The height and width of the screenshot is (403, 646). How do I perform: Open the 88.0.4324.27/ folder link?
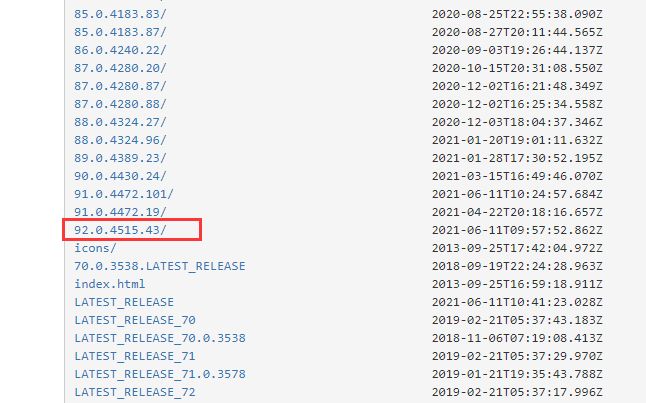120,122
